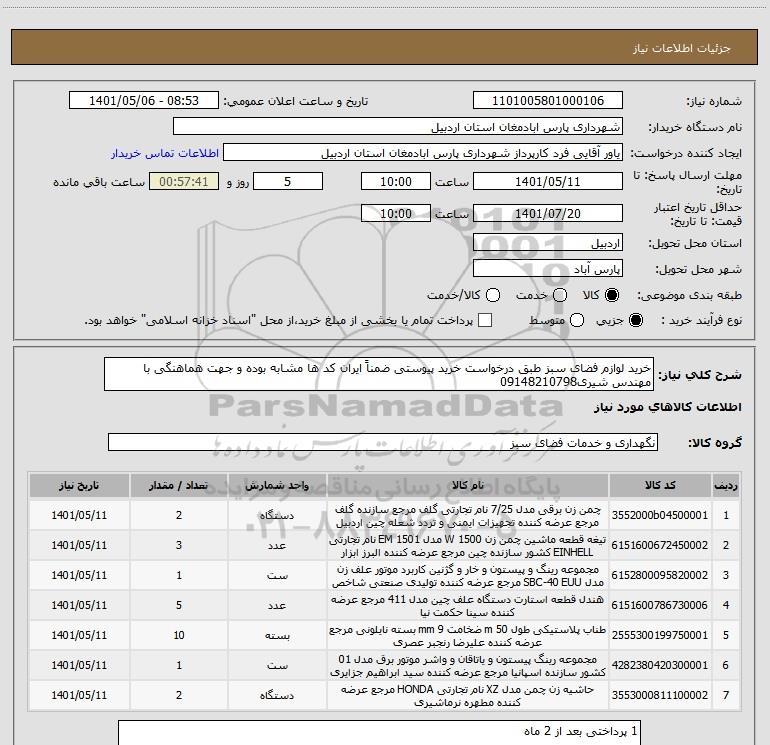Click the ردیف column header
The width and height of the screenshot is (770, 745).
[x=726, y=485]
